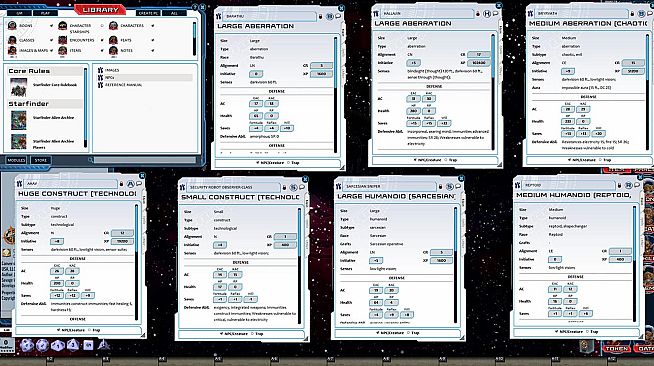654x366 pixels.
Task: Click the Security Robot Observer-Class name field
Action: tap(233, 187)
